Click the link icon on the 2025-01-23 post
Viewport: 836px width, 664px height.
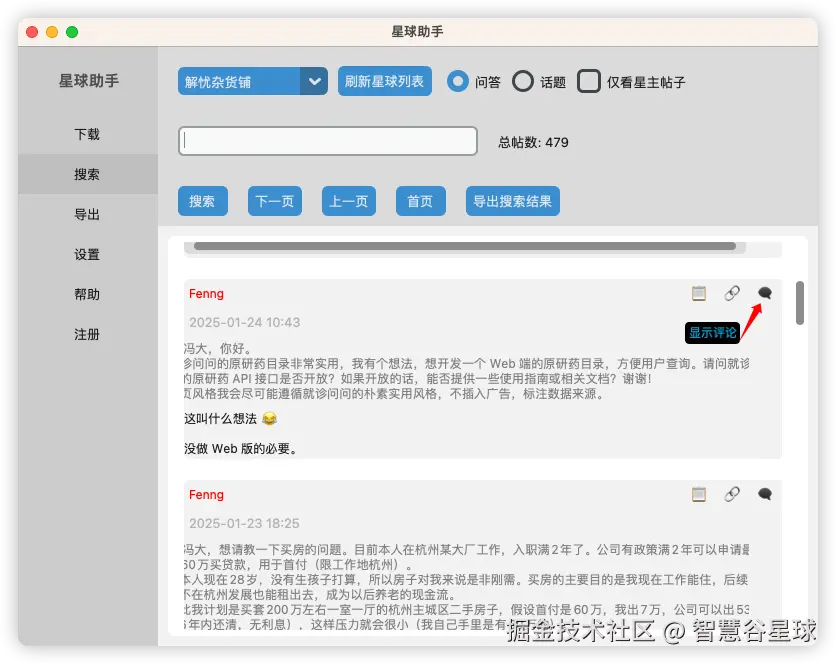click(732, 494)
